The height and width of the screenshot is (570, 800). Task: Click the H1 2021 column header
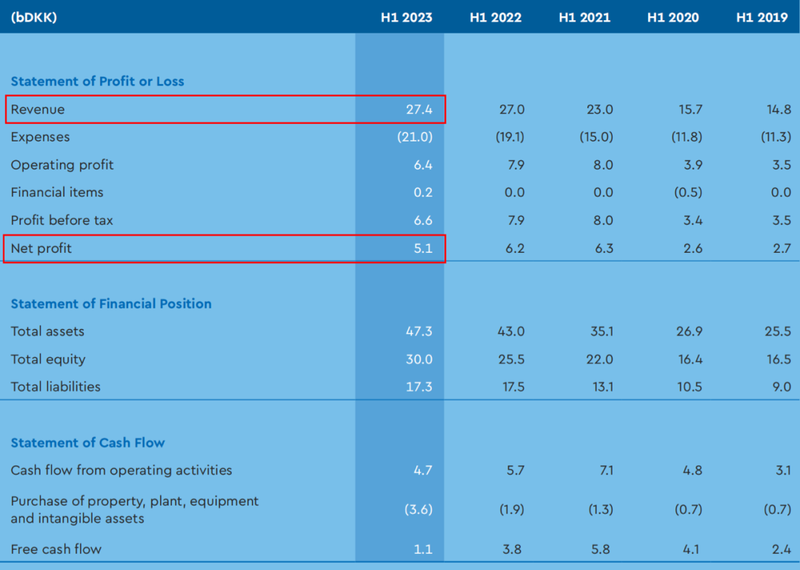tap(584, 17)
